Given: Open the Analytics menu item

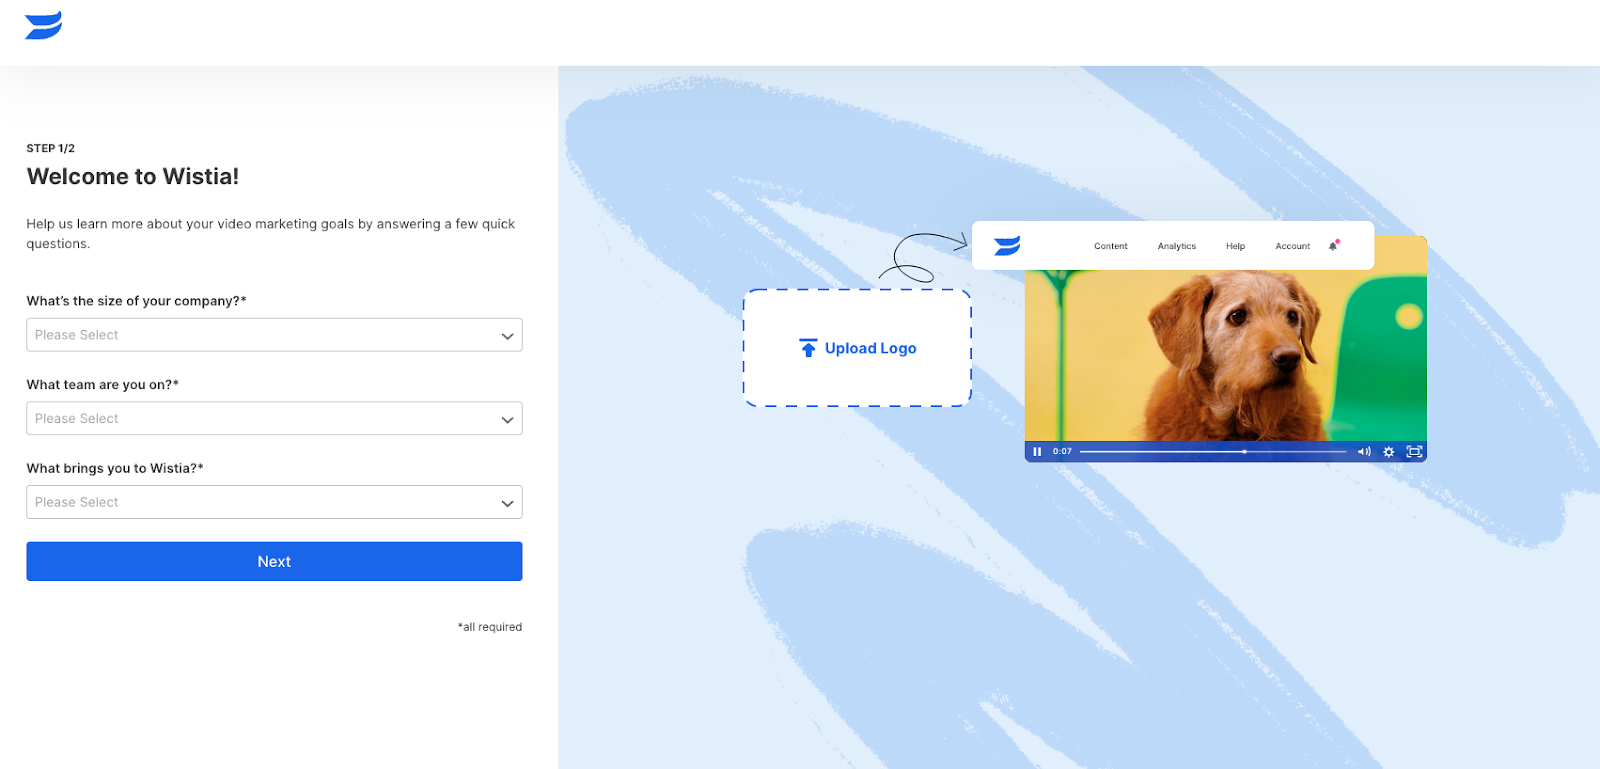Looking at the screenshot, I should [x=1176, y=246].
